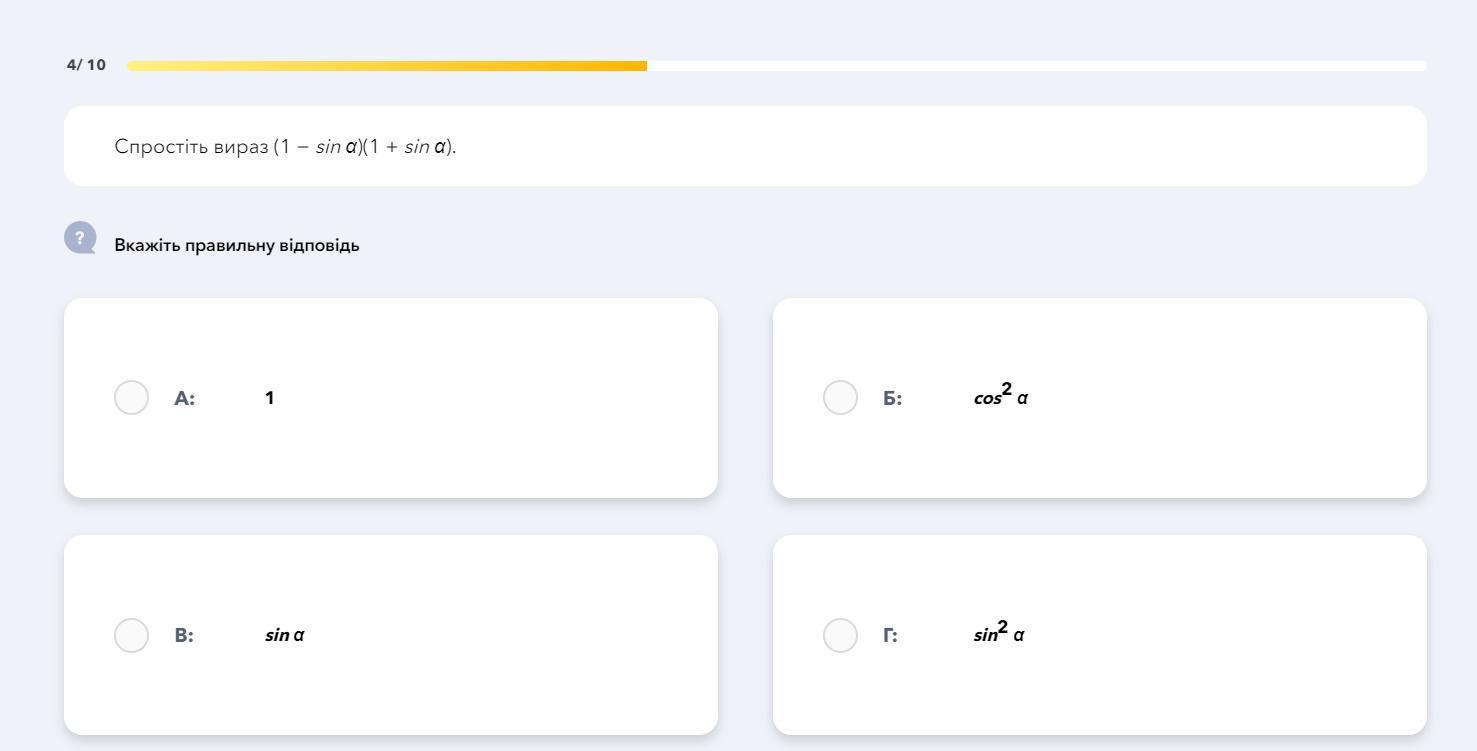Viewport: 1477px width, 751px height.
Task: Choose the answer 'cos² α'
Action: coord(1000,396)
